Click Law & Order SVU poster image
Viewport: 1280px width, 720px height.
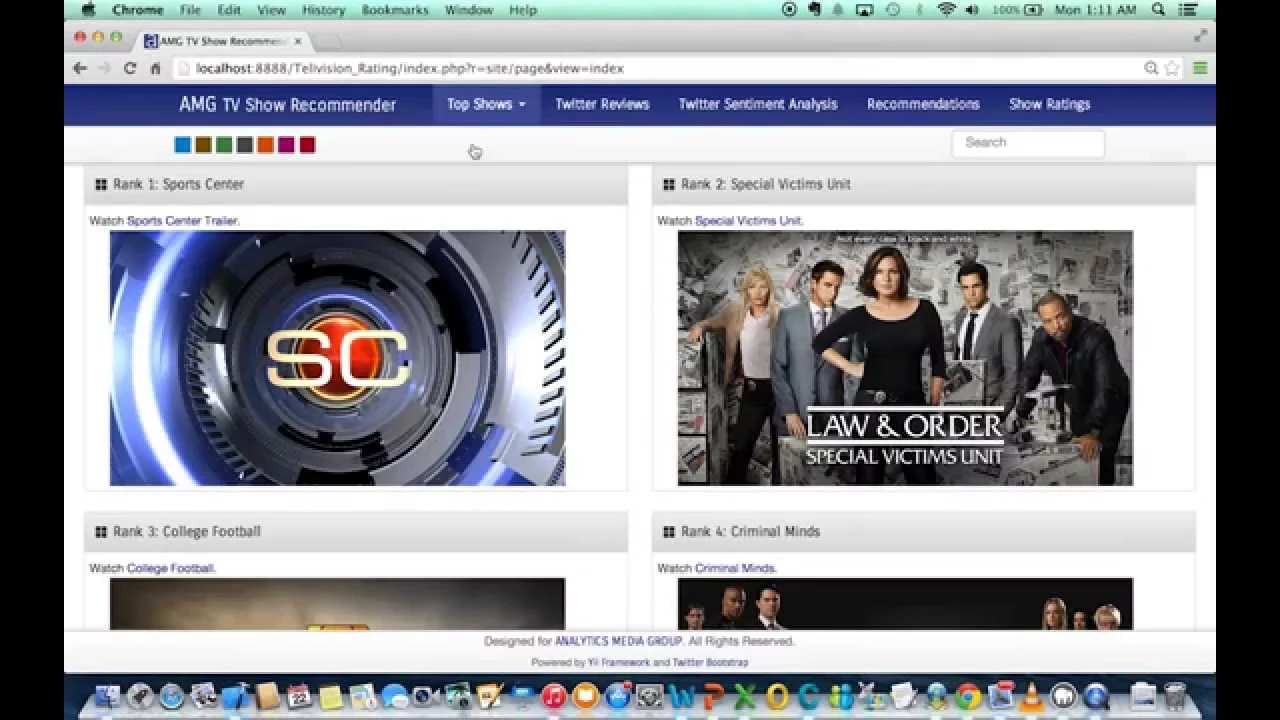tap(905, 358)
